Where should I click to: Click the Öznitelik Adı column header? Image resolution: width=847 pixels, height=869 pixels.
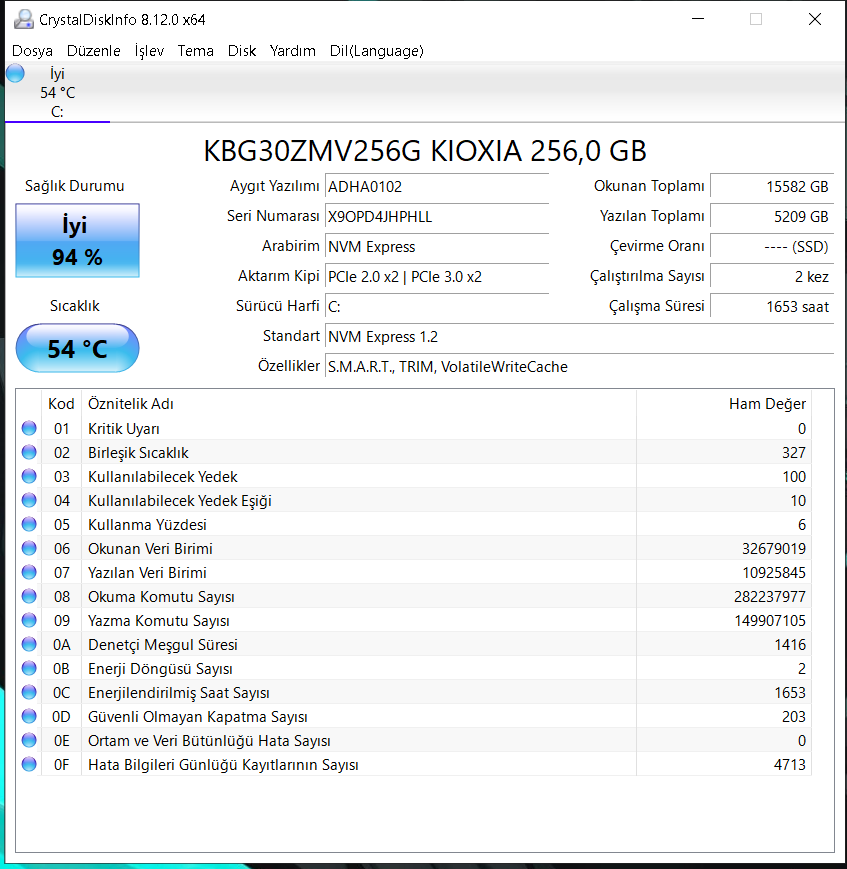[x=359, y=404]
